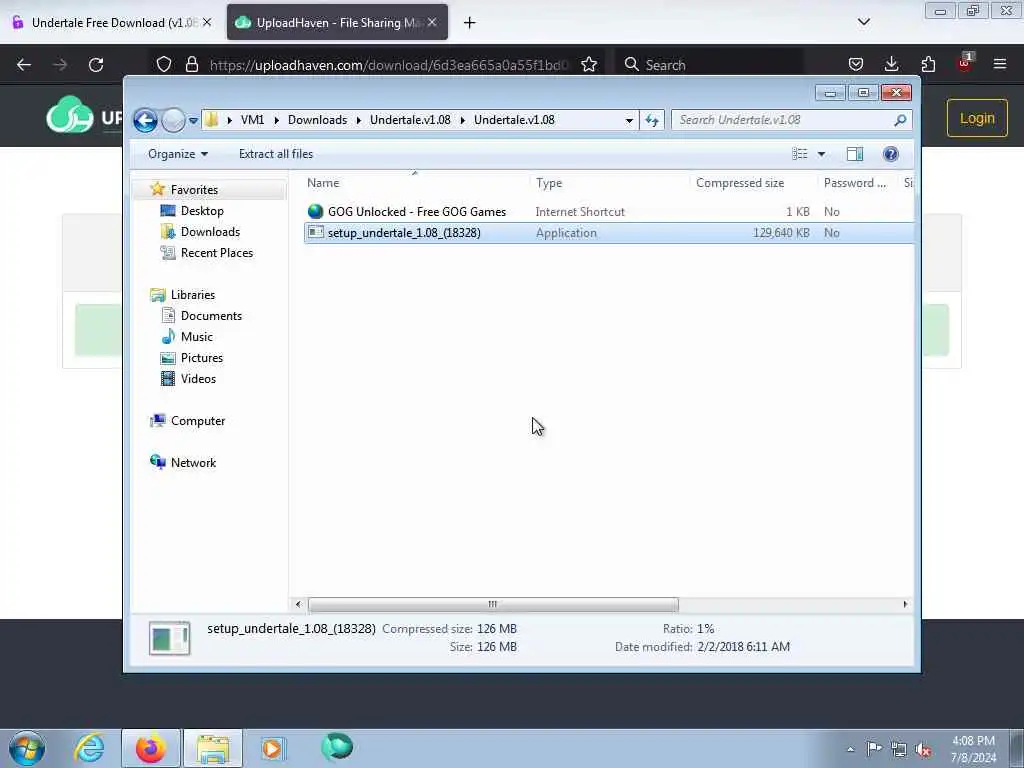Open the Windows Start menu
The image size is (1024, 768).
click(x=27, y=748)
